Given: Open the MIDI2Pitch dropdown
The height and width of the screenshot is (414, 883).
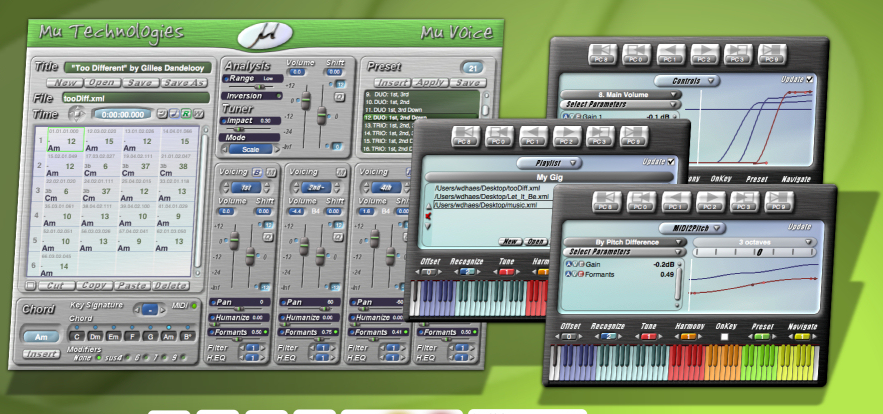Looking at the screenshot, I should tap(692, 228).
